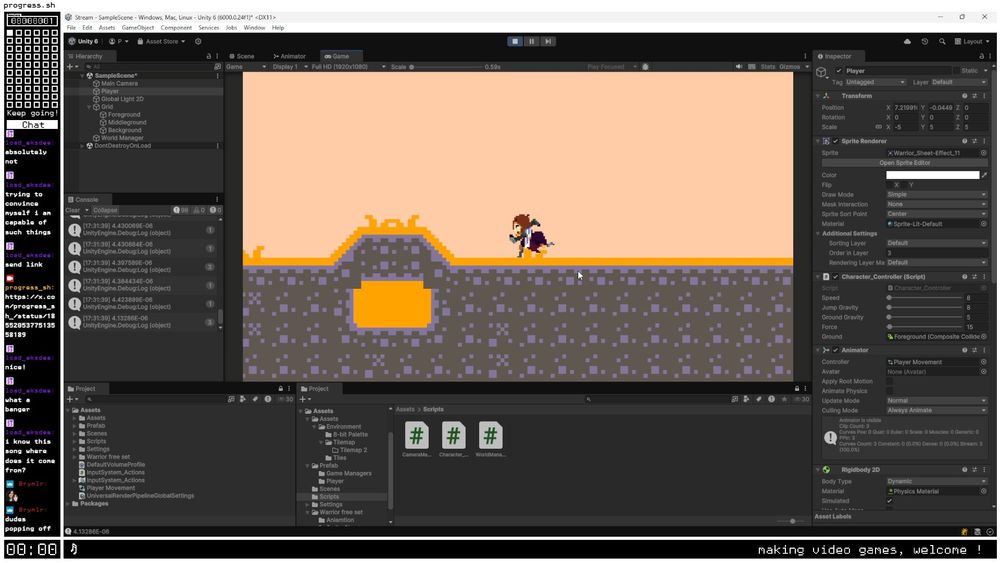The image size is (1000, 563).
Task: Click the Player object icon in Inspector
Action: coord(821,72)
